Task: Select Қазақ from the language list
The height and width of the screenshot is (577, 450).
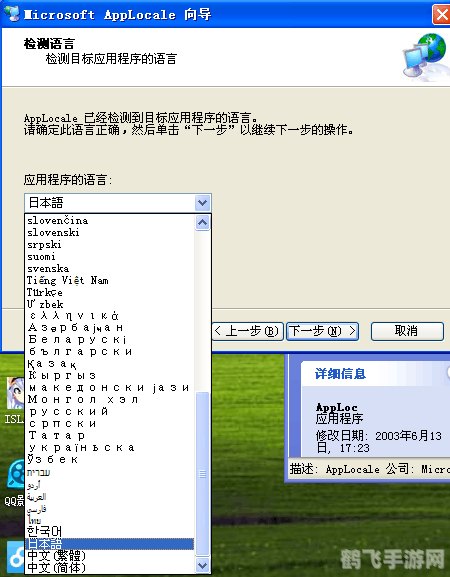Action: (x=110, y=364)
